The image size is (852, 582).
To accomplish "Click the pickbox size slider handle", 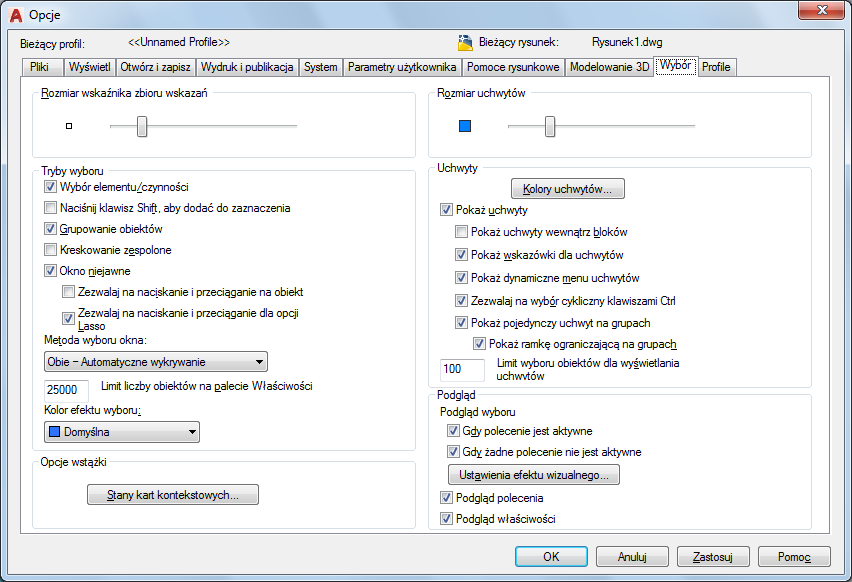I will (x=142, y=126).
